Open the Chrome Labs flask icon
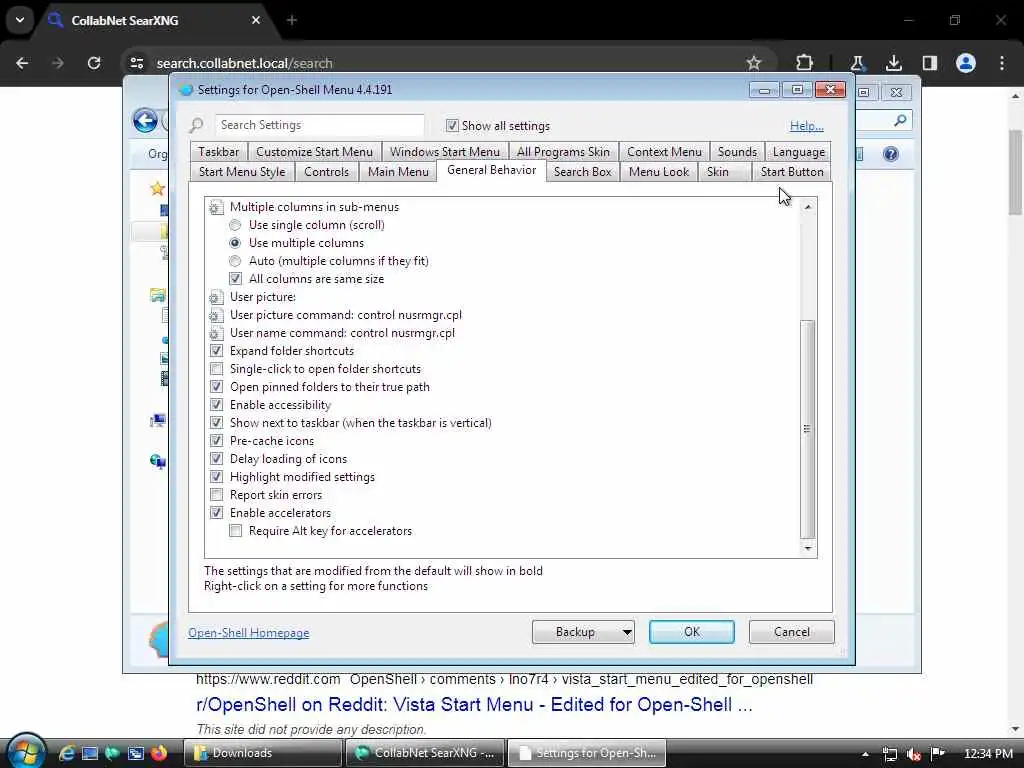Image resolution: width=1024 pixels, height=768 pixels. click(857, 63)
